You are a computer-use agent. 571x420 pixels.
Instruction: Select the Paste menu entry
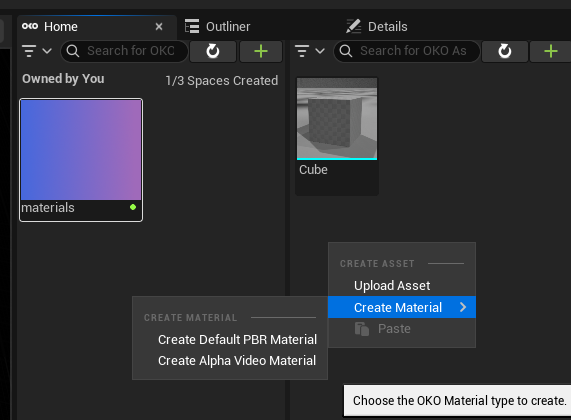[402, 329]
